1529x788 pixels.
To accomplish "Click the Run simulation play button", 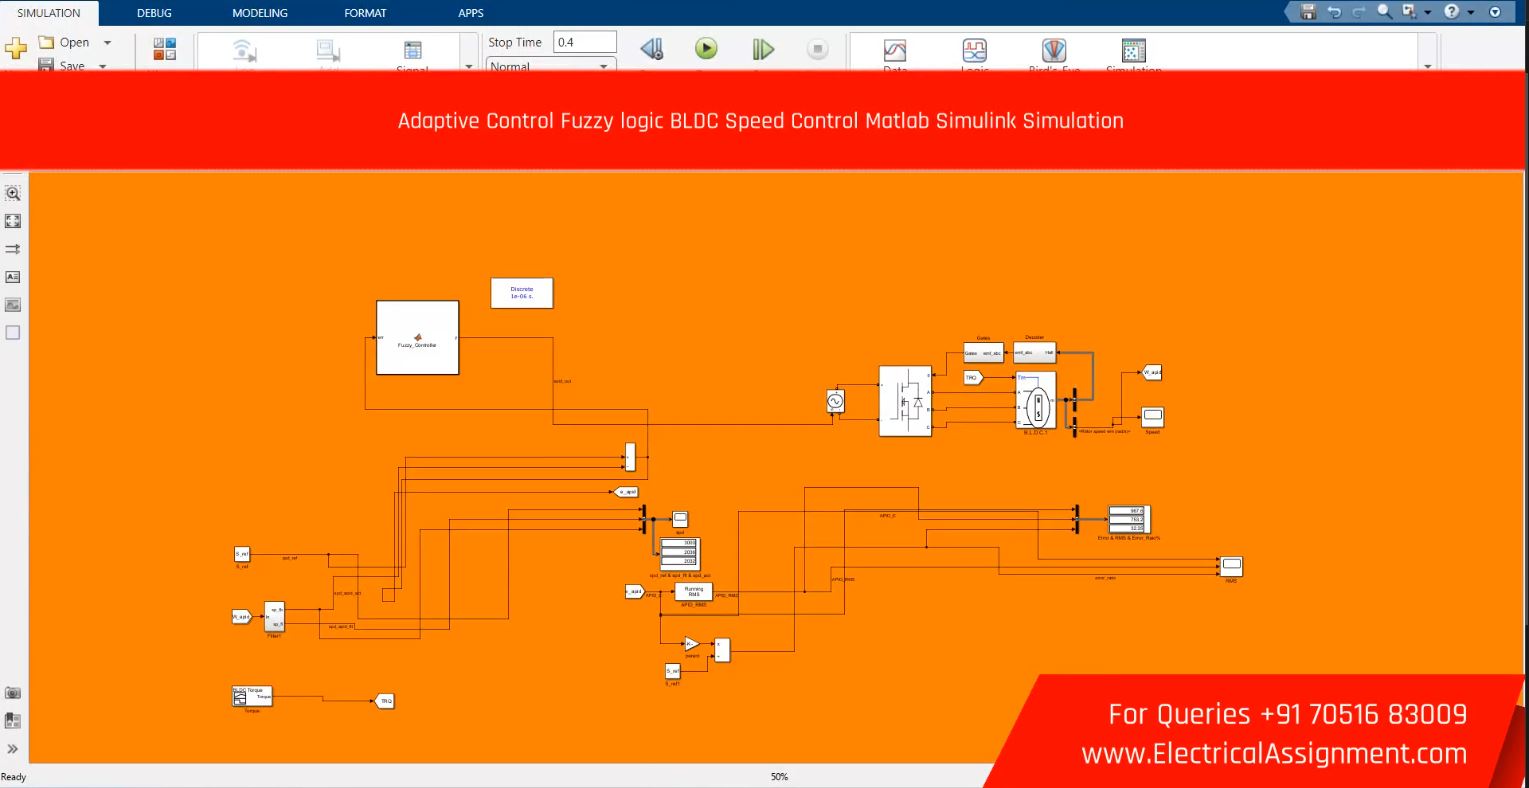I will tap(706, 48).
